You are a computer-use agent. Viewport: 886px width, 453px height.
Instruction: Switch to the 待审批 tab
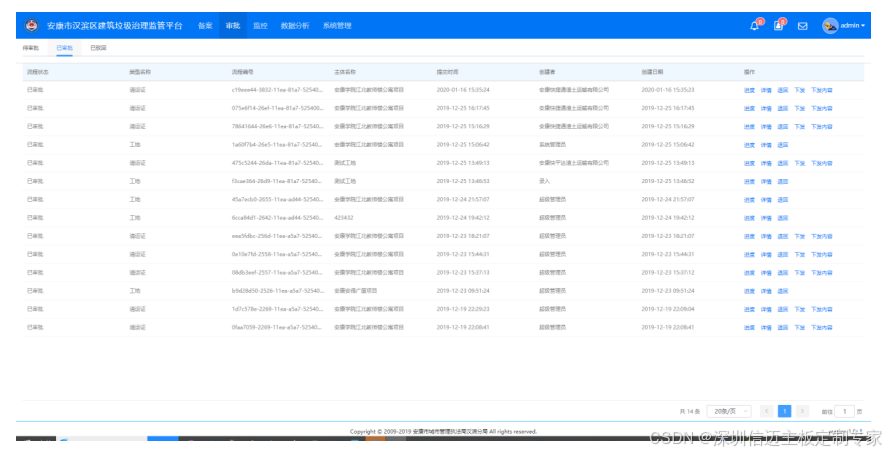(31, 48)
